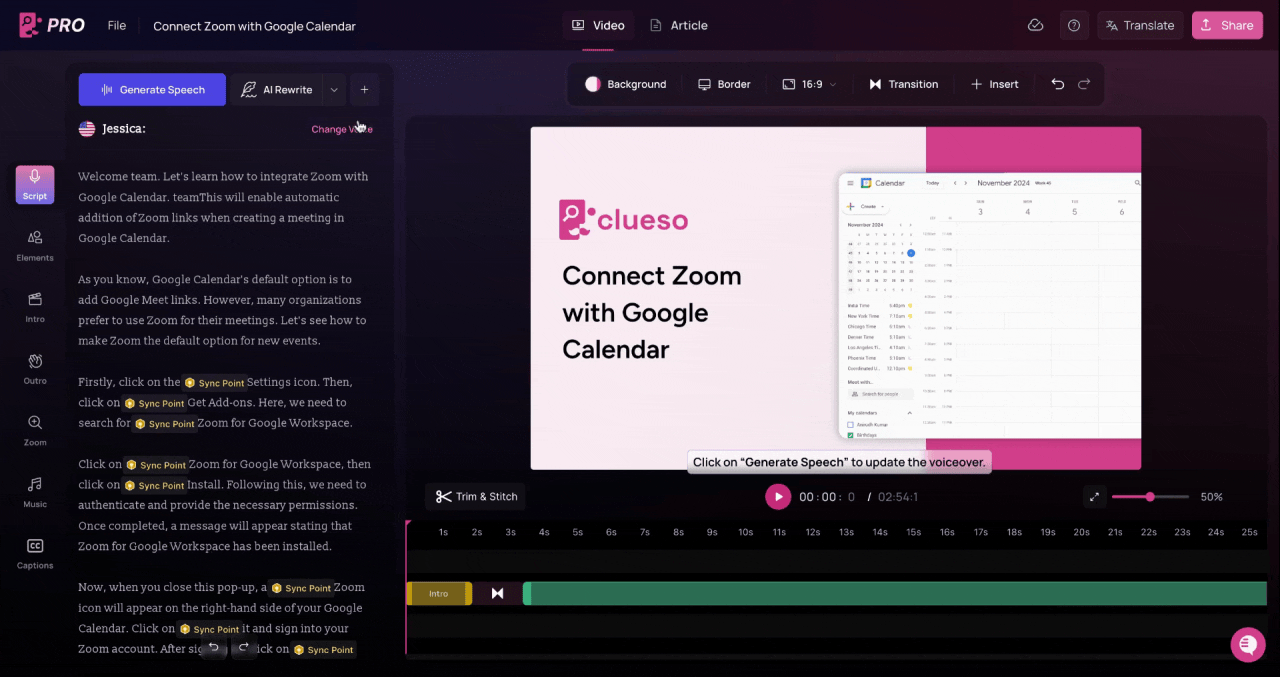
Task: Play the video preview
Action: point(778,497)
